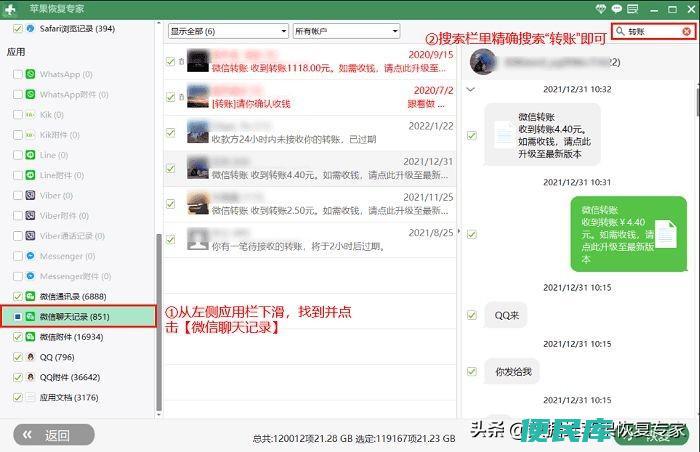
Task: Click the chat pane vertical scrollbar
Action: click(x=697, y=103)
